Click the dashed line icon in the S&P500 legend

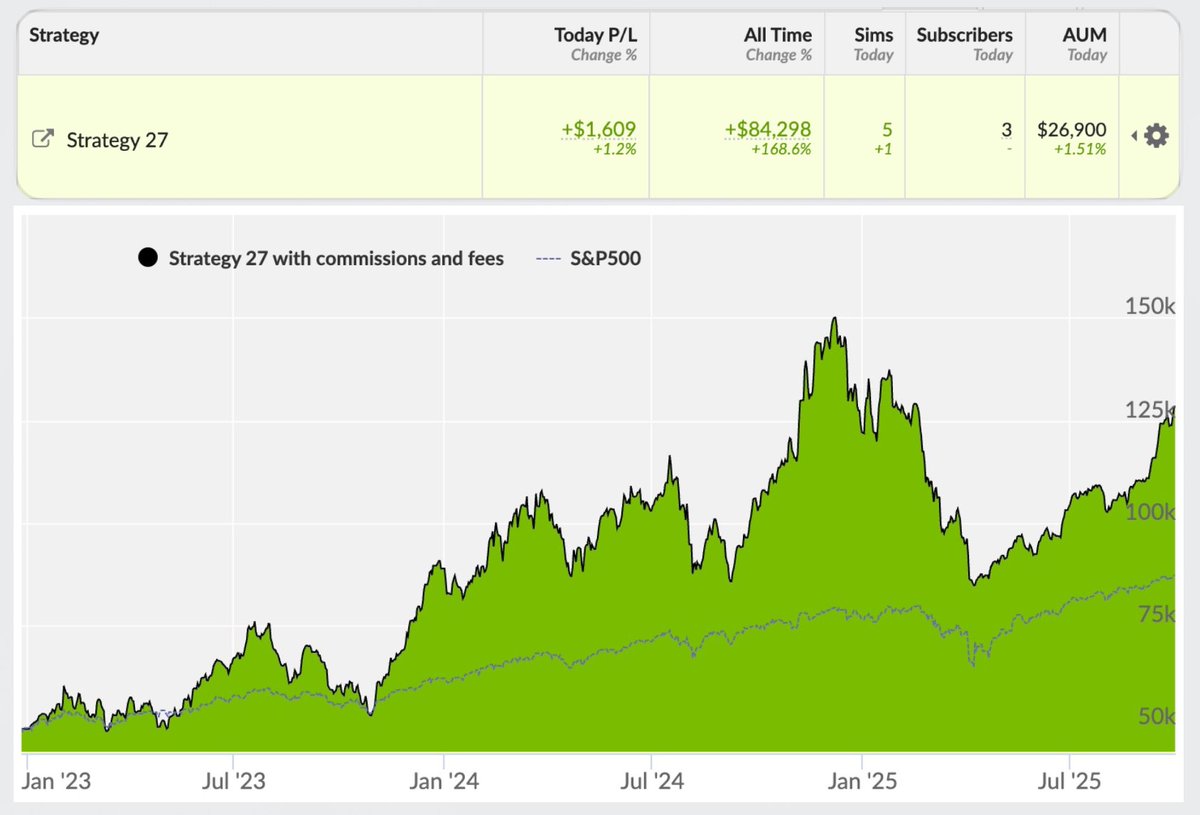[x=545, y=258]
